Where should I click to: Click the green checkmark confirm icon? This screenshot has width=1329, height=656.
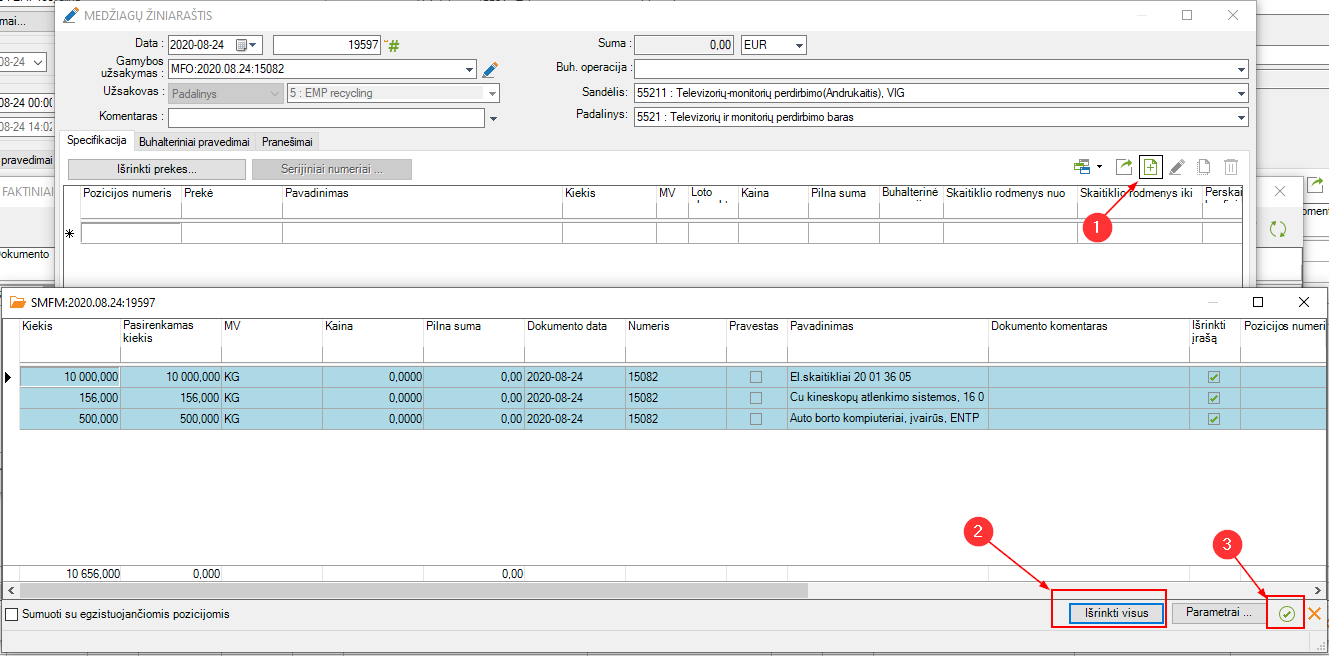pos(1286,614)
